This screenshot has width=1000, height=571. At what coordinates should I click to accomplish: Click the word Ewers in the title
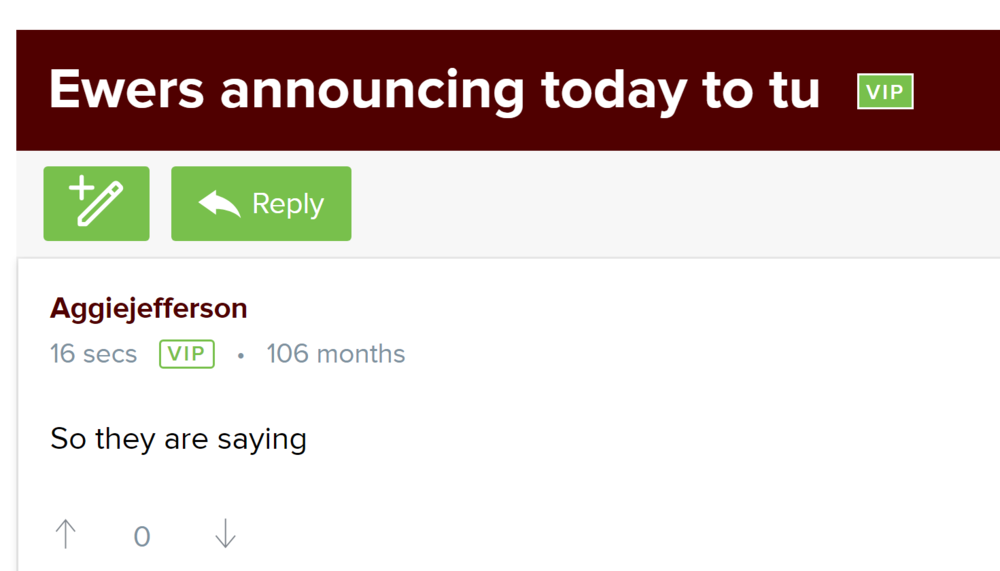[126, 91]
